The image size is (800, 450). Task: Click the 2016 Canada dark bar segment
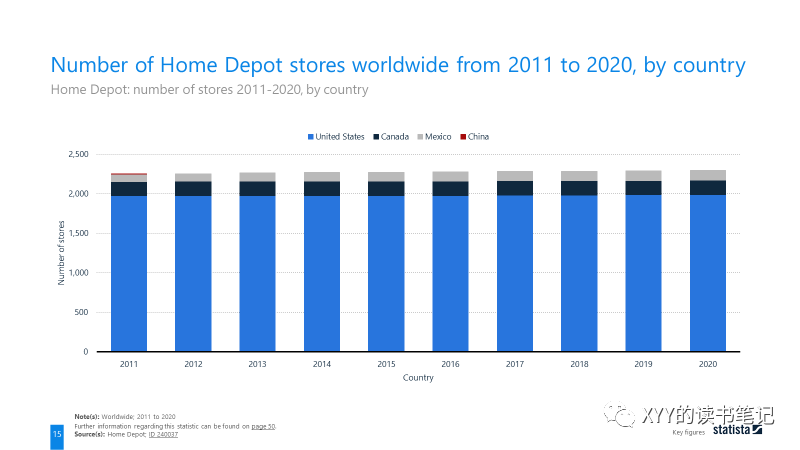click(x=450, y=188)
